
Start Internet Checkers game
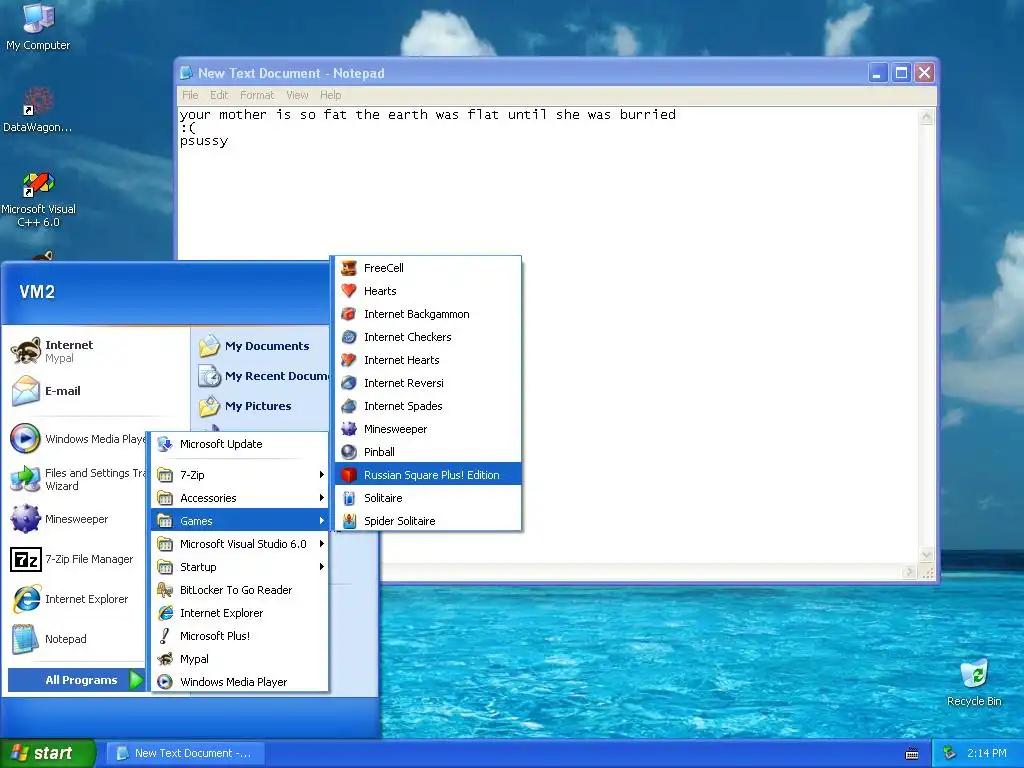(x=428, y=337)
